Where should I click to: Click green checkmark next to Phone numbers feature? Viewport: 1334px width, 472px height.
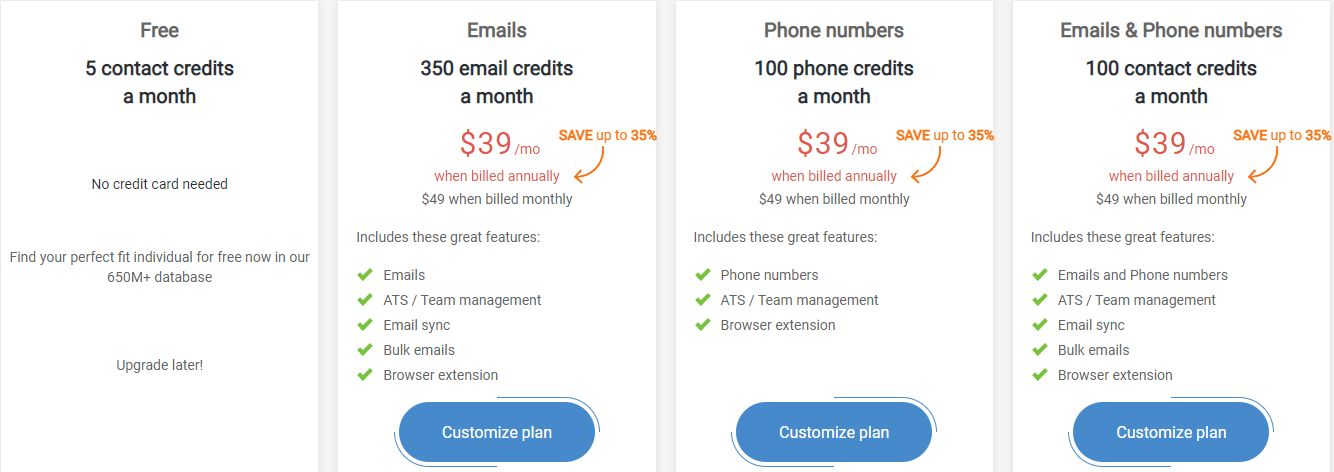(x=702, y=275)
